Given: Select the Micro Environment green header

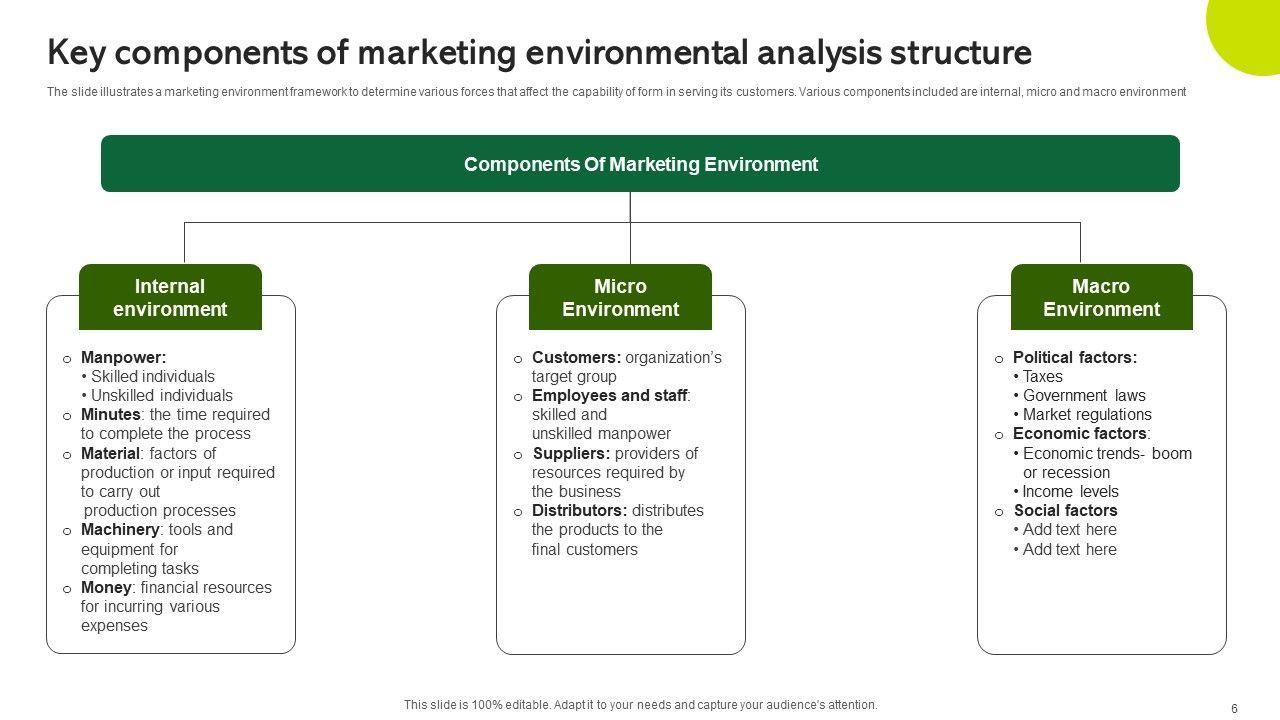Looking at the screenshot, I should pyautogui.click(x=620, y=298).
